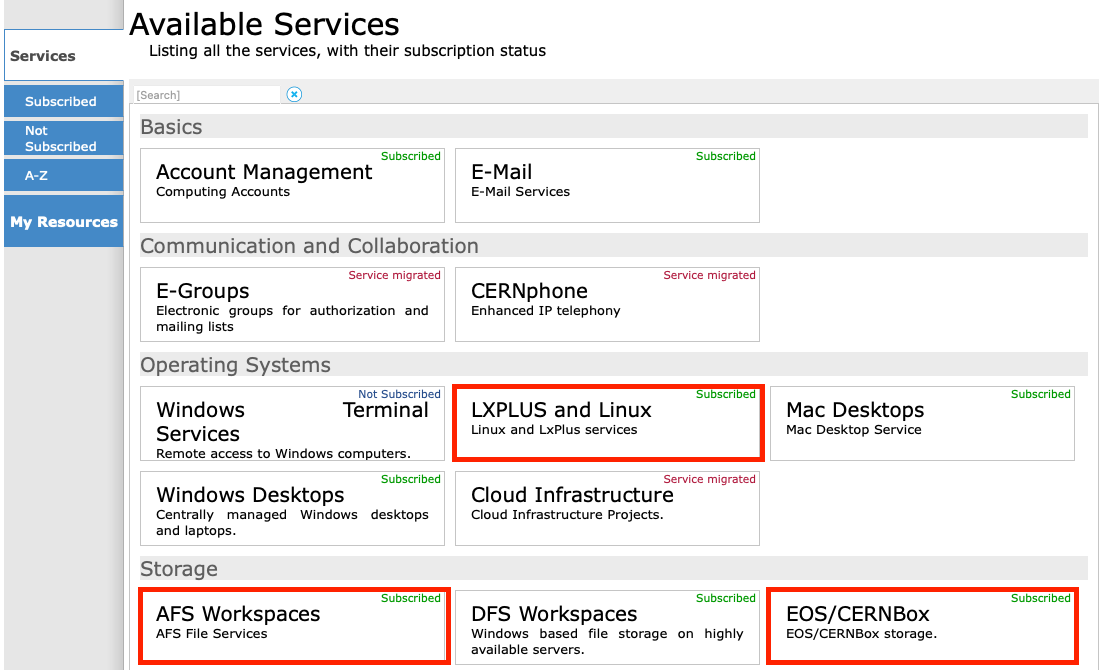
Task: Click the 'Mac Desktop Service' description text
Action: click(x=854, y=429)
